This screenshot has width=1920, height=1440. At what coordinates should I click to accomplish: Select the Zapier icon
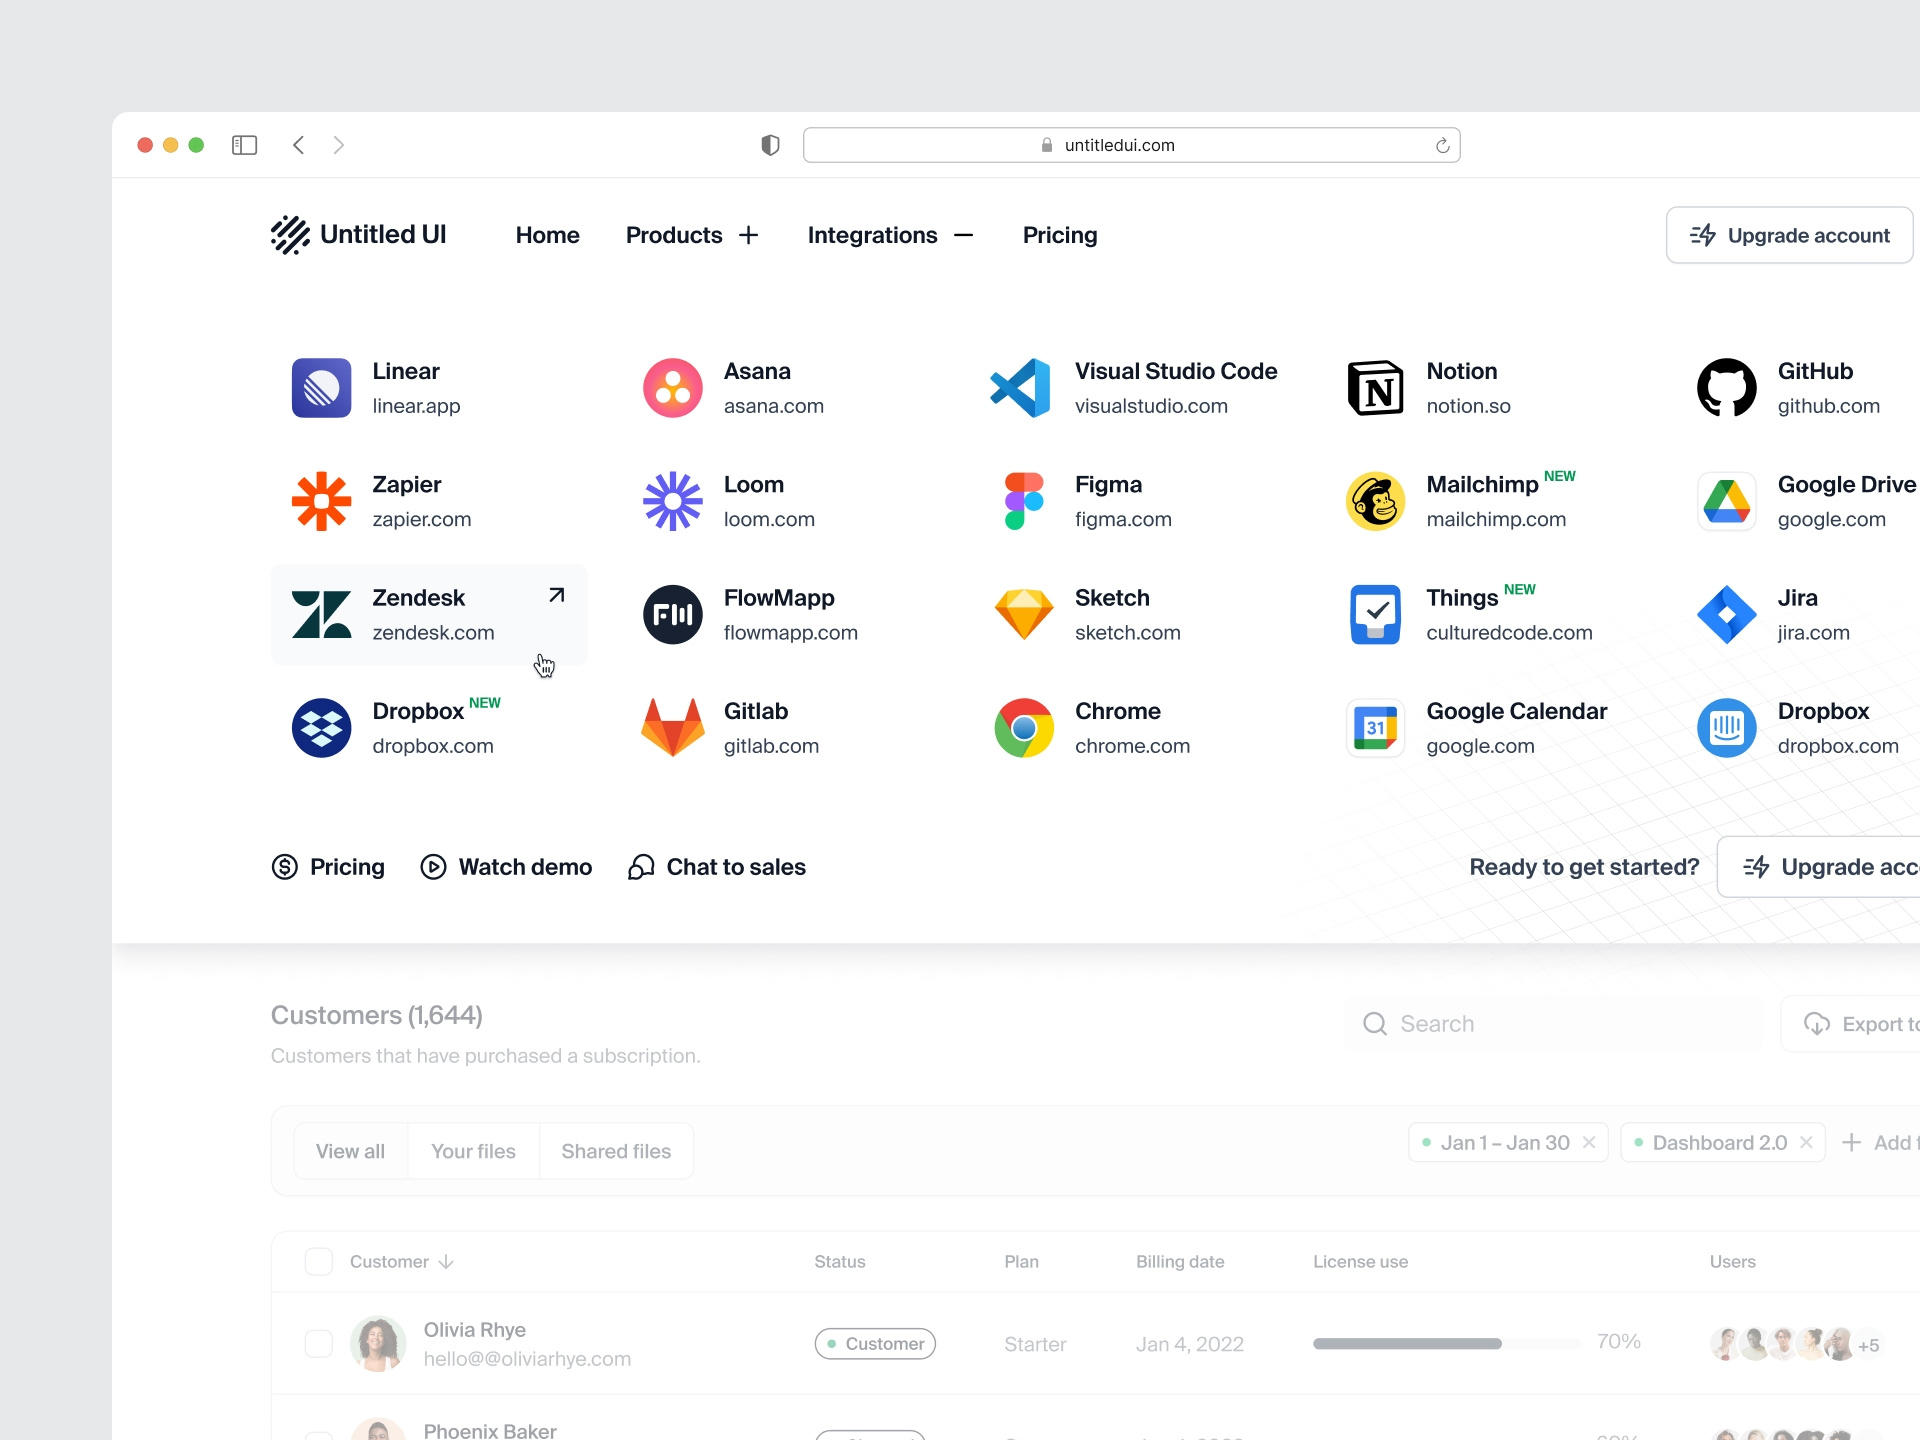coord(320,501)
